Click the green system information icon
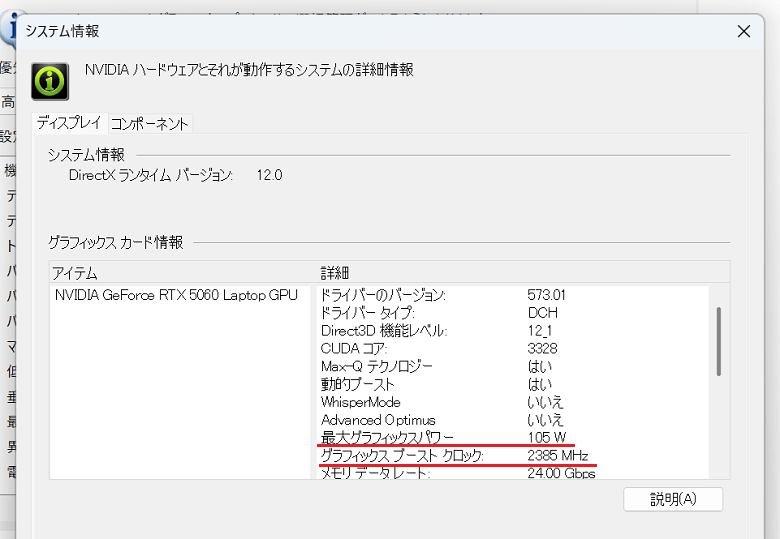Viewport: 780px width, 539px height. pos(50,82)
